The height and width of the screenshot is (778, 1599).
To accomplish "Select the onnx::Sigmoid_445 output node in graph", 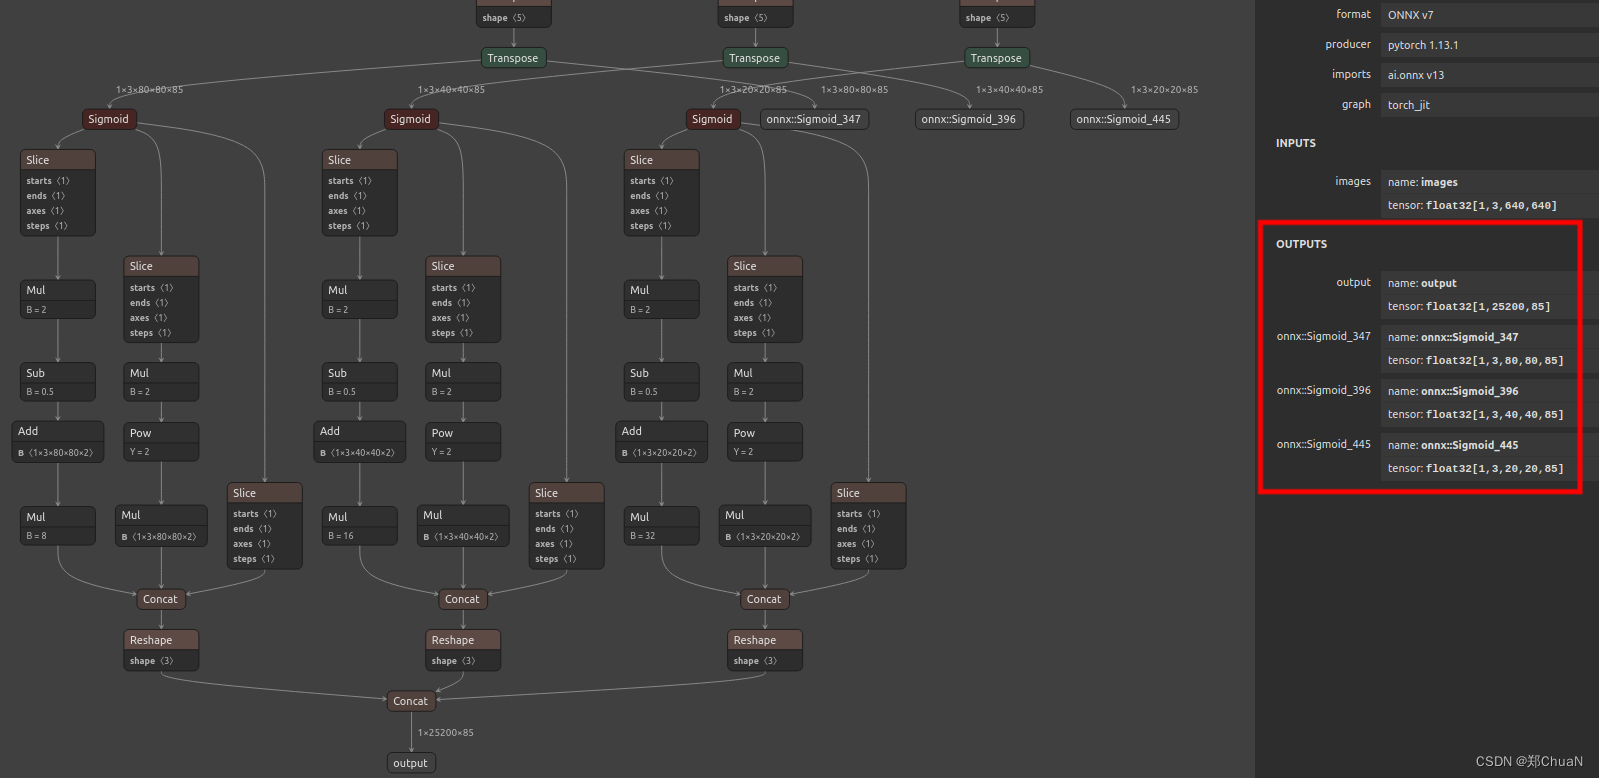I will (1124, 119).
